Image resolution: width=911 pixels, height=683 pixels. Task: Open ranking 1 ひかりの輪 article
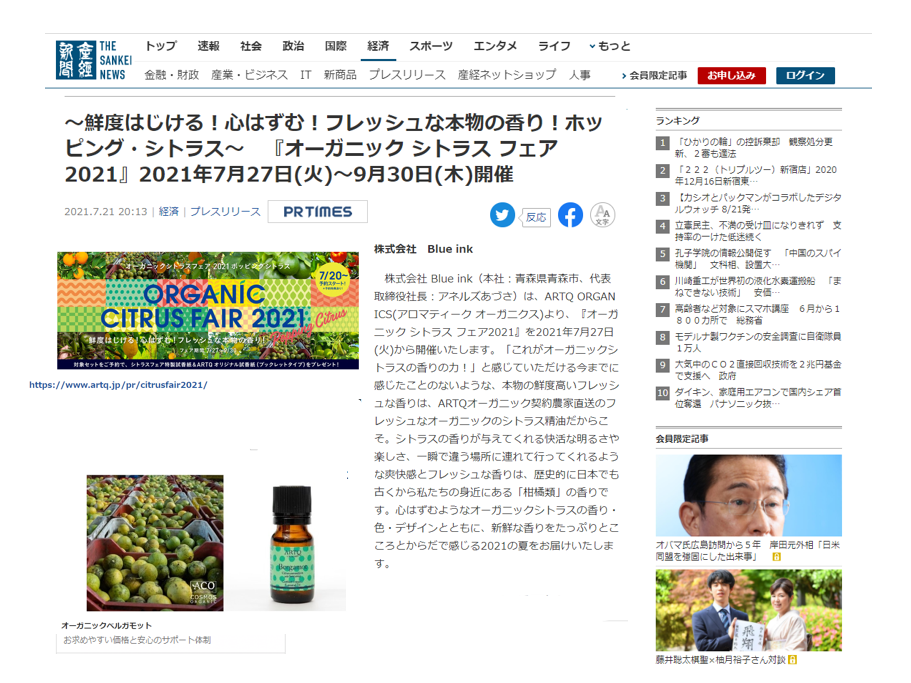coord(754,148)
